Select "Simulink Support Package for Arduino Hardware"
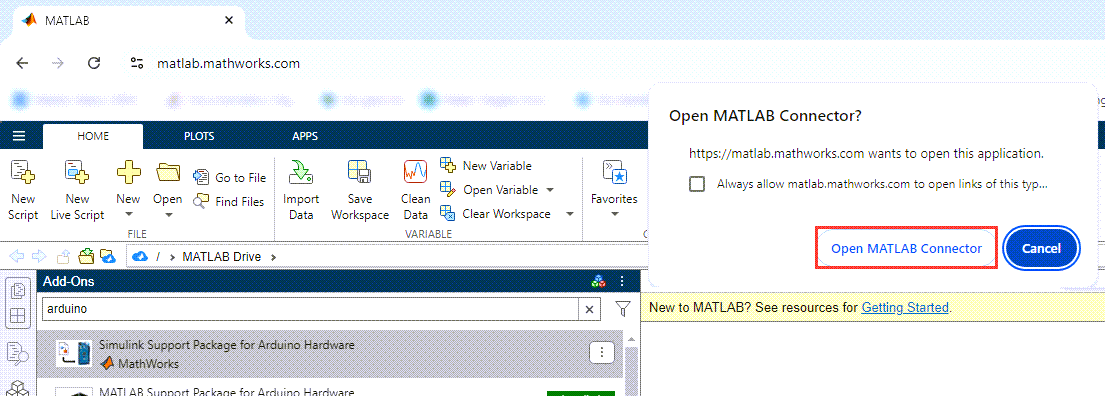Image resolution: width=1105 pixels, height=396 pixels. [x=227, y=345]
